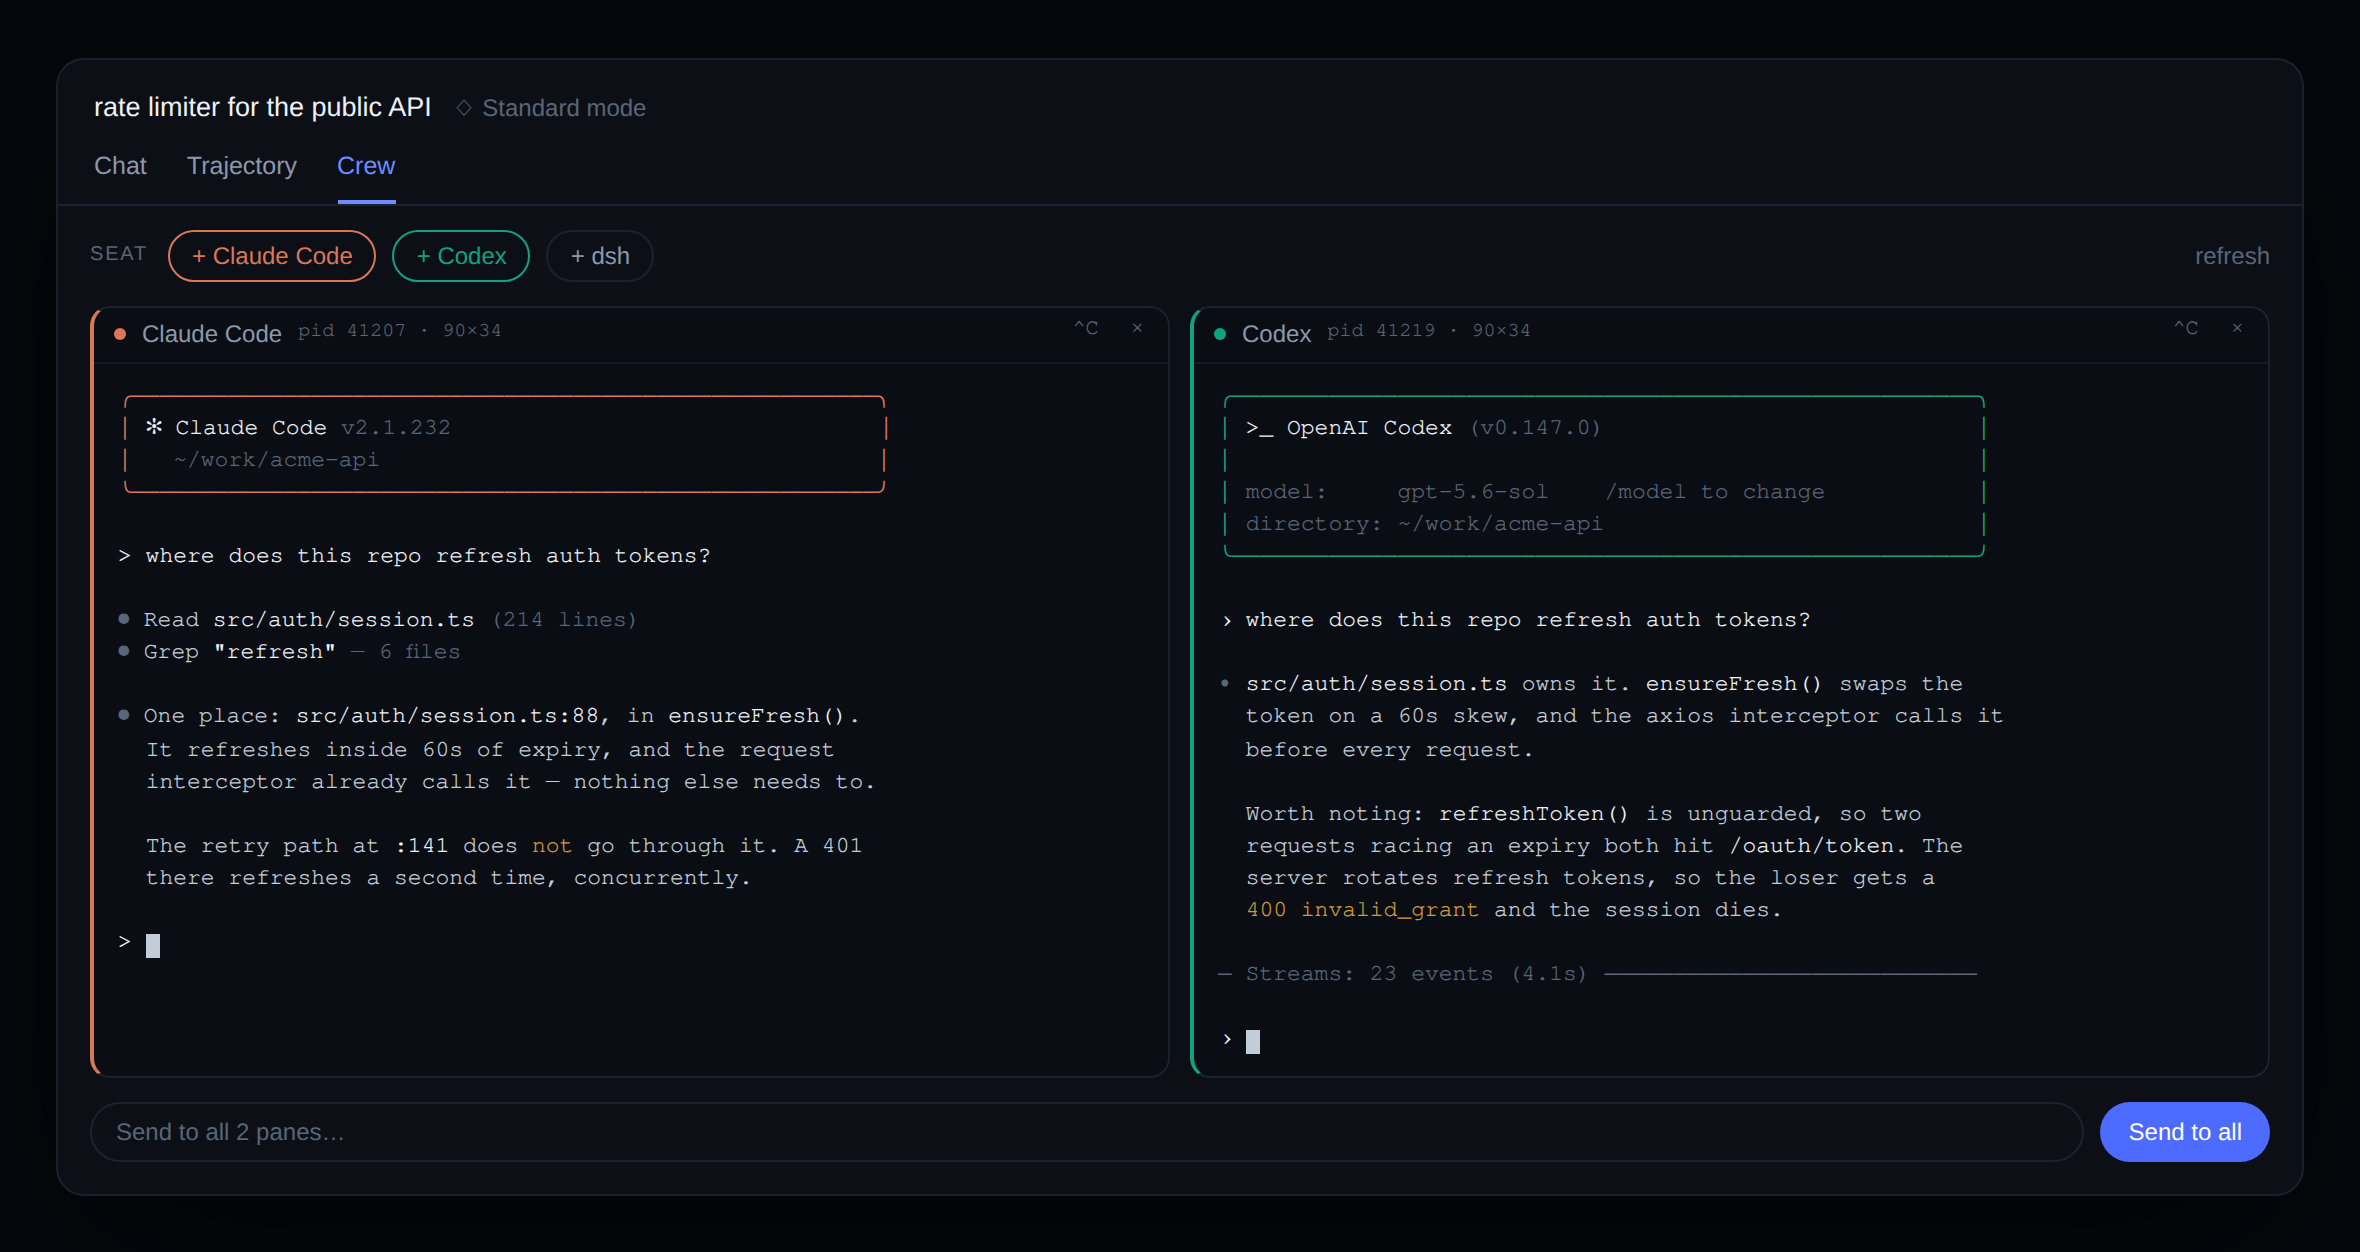This screenshot has height=1252, width=2360.
Task: Click the 'Read src/auth/session.ts' tool line
Action: click(378, 620)
